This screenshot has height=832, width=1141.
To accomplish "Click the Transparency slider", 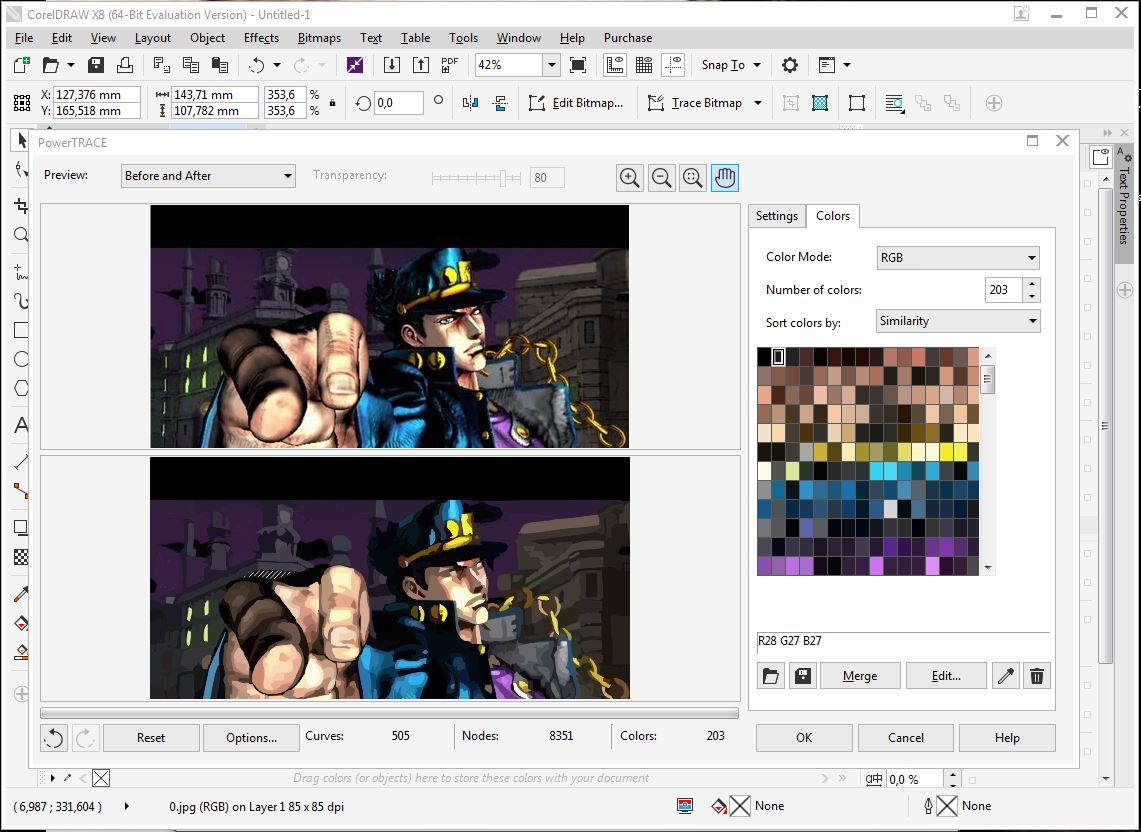I will coord(477,178).
